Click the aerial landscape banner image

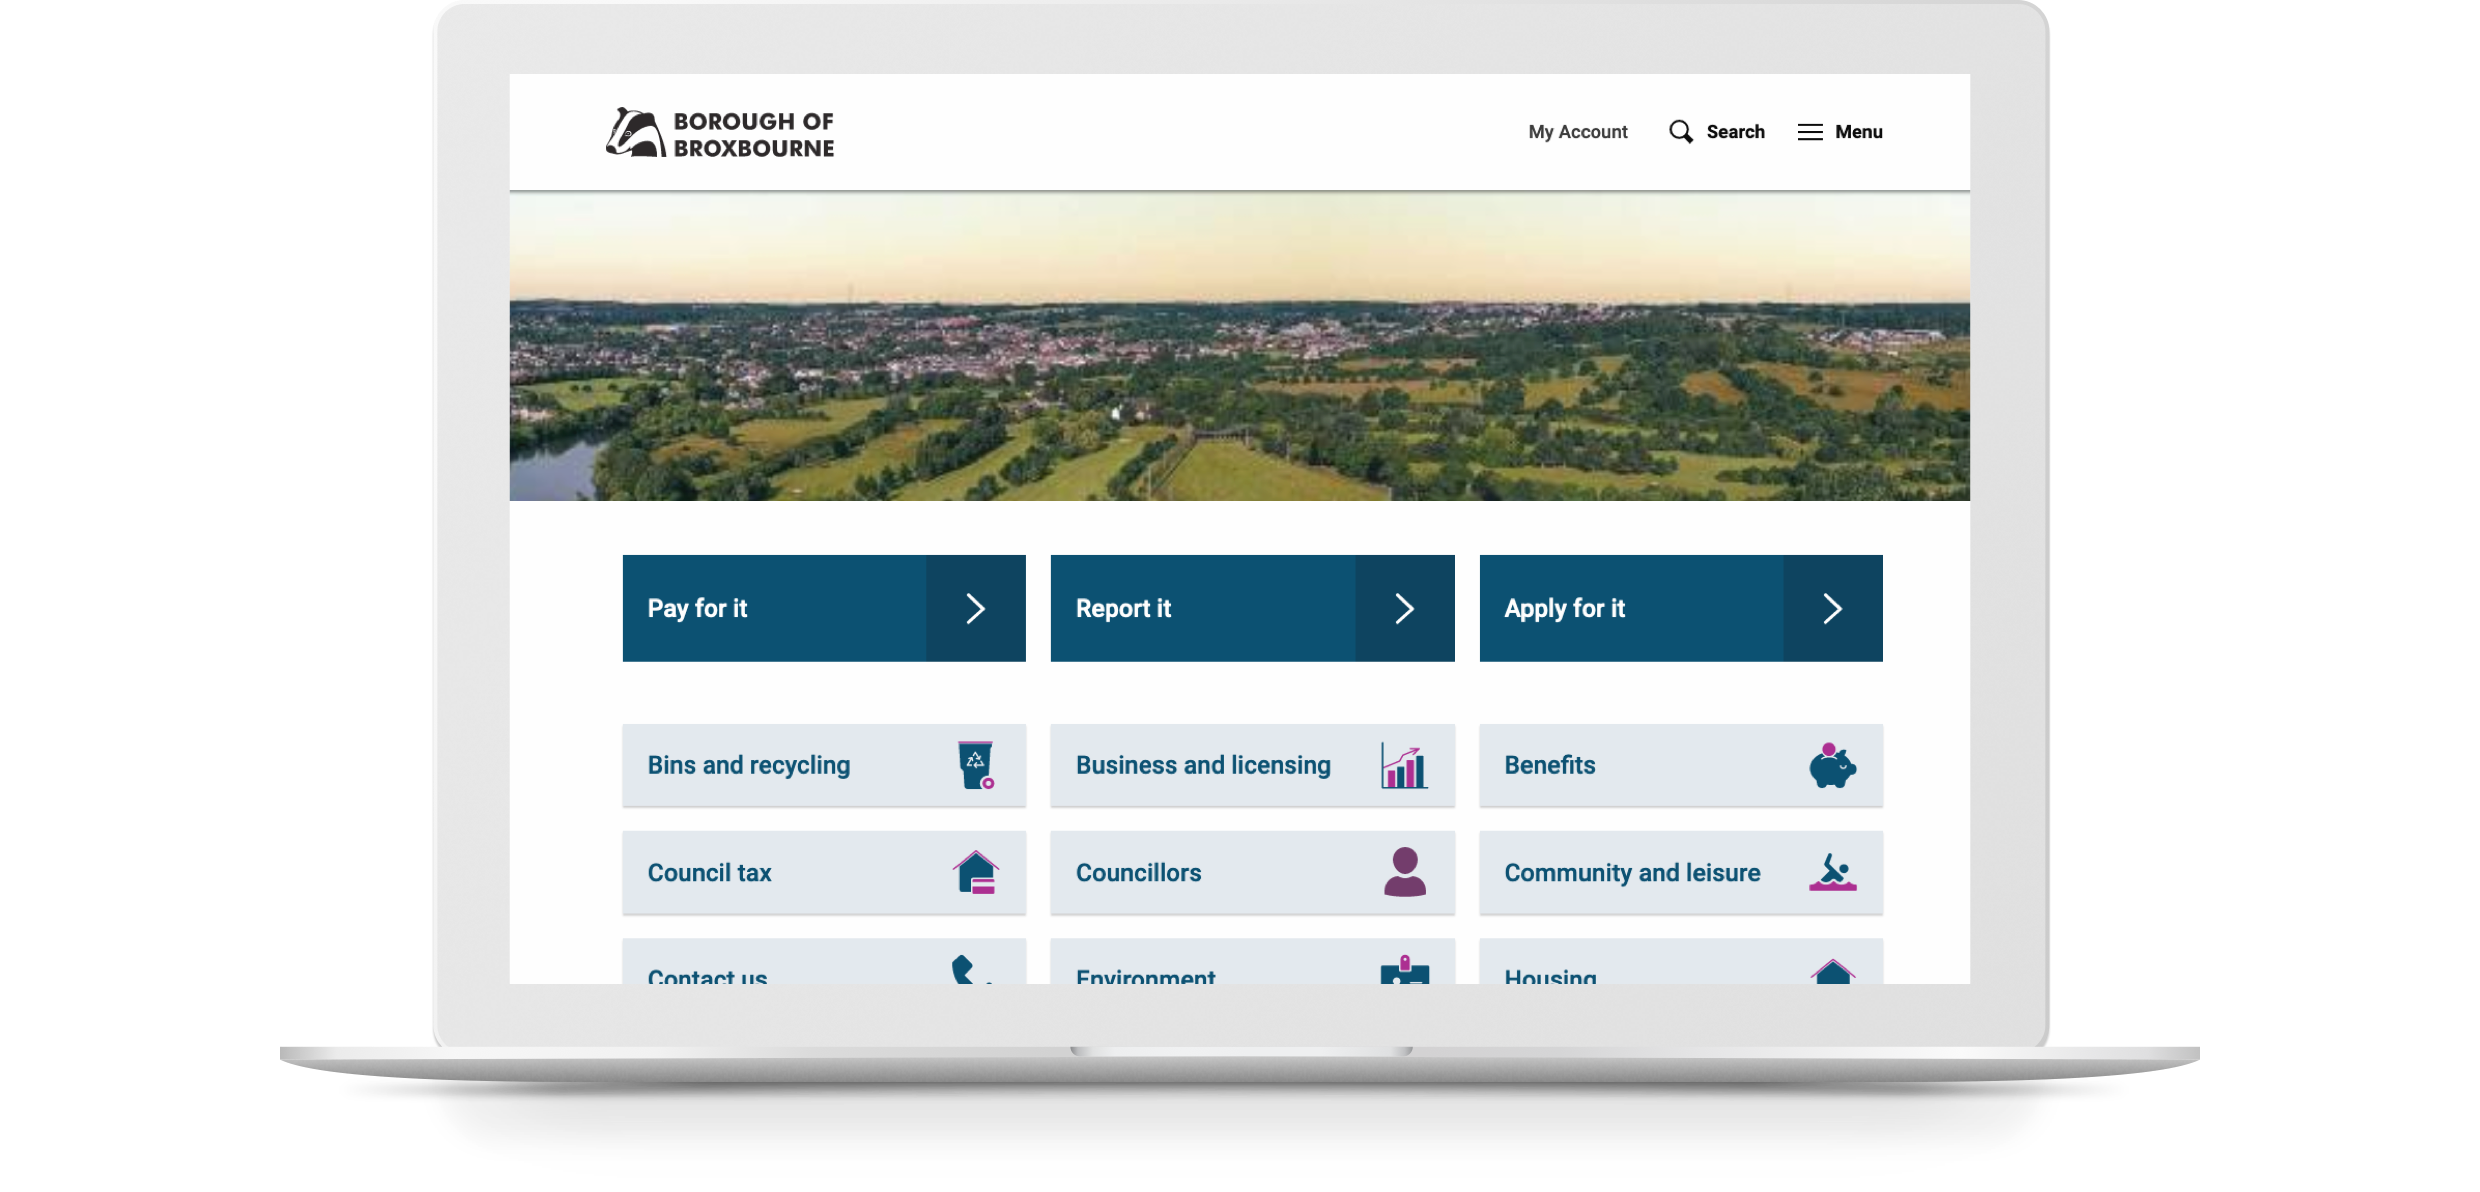(1240, 346)
